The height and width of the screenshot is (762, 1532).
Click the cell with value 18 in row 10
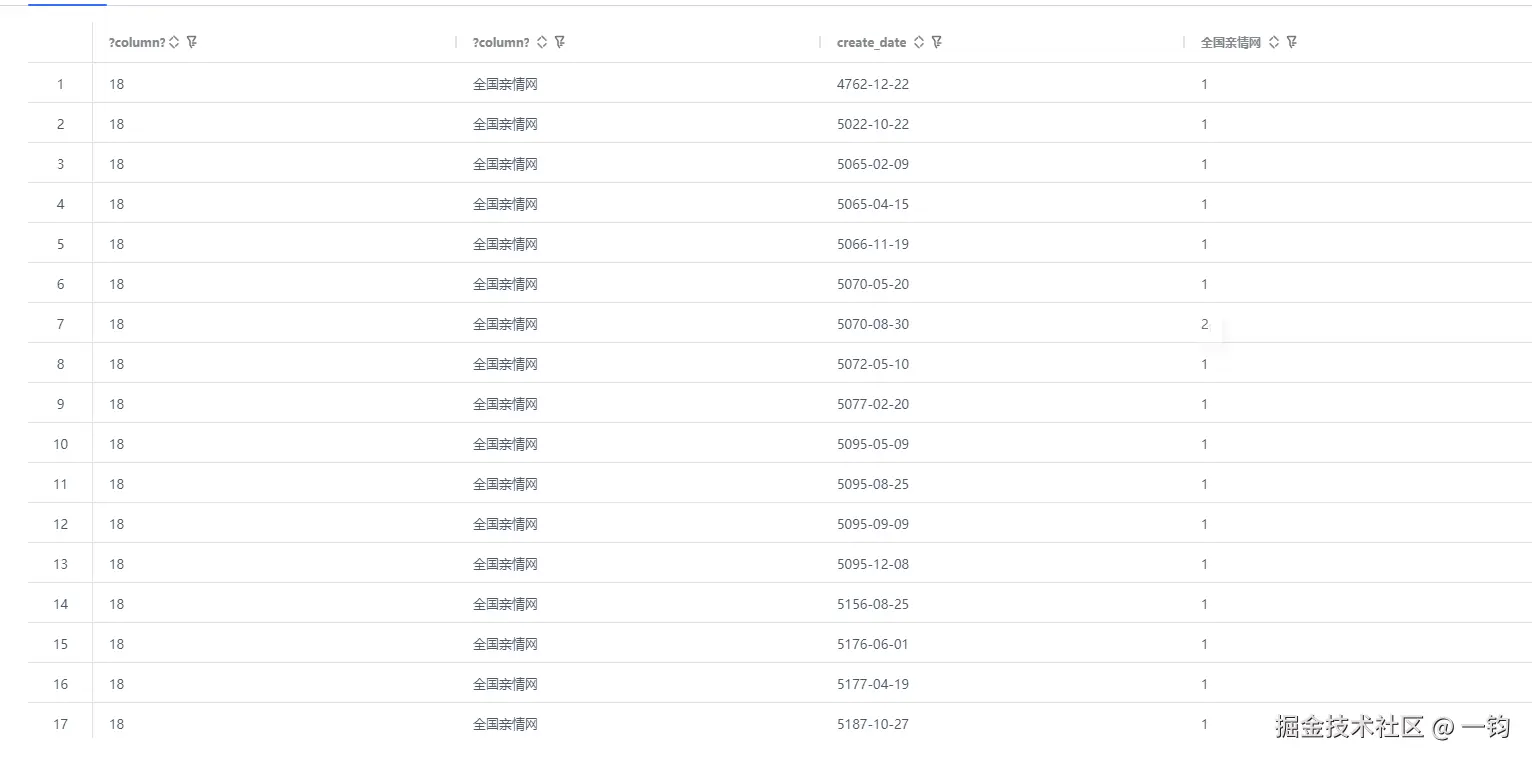116,443
